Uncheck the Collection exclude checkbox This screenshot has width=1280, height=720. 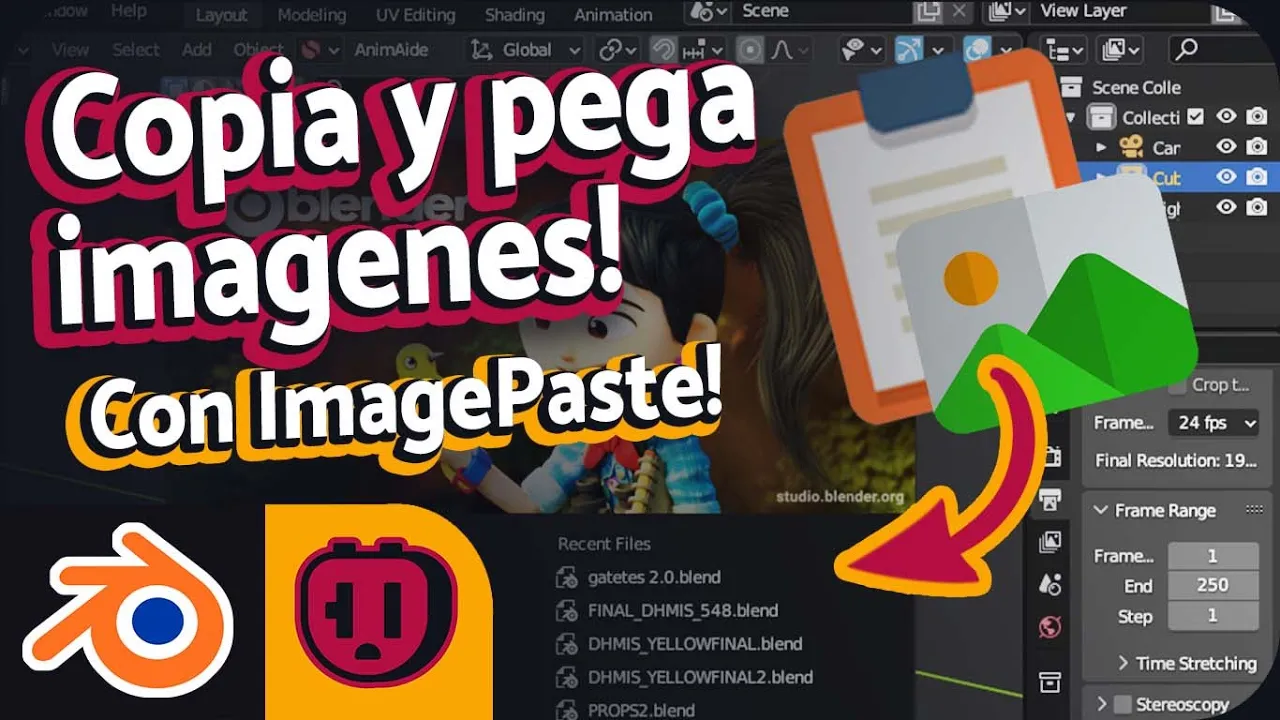pyautogui.click(x=1196, y=117)
